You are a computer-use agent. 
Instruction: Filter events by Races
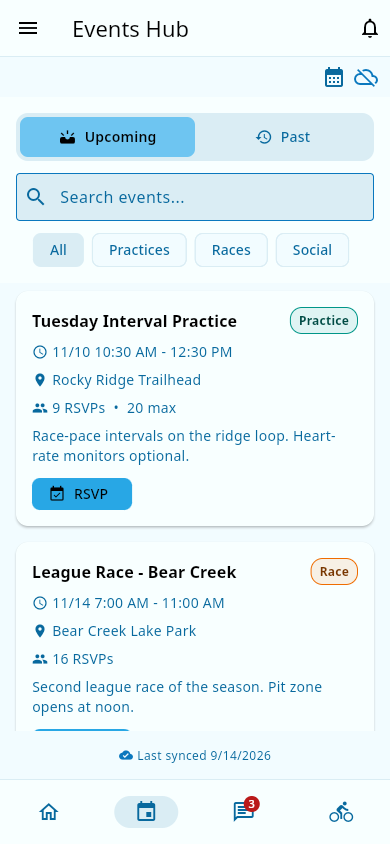pos(231,250)
